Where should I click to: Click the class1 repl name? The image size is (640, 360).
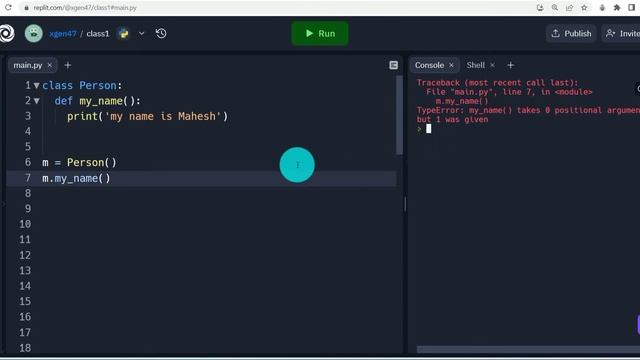click(x=98, y=33)
